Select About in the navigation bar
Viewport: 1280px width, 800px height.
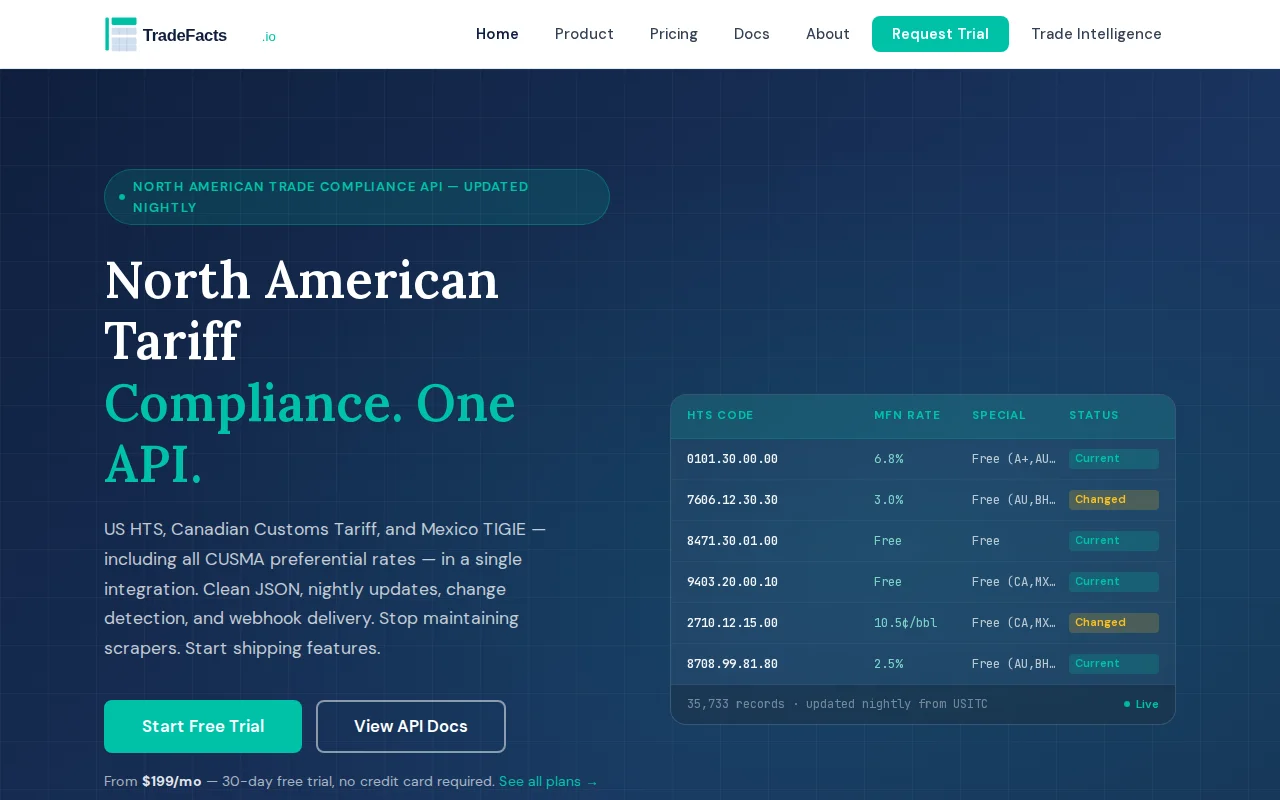[828, 34]
